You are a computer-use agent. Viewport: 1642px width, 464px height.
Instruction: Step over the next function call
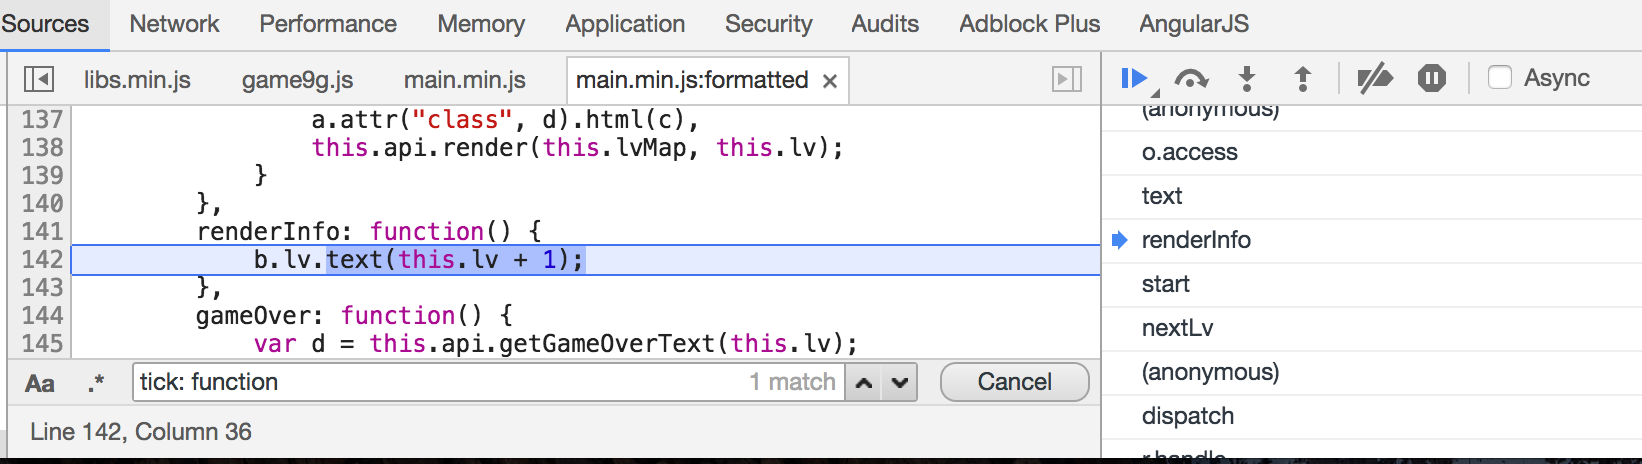(1190, 78)
